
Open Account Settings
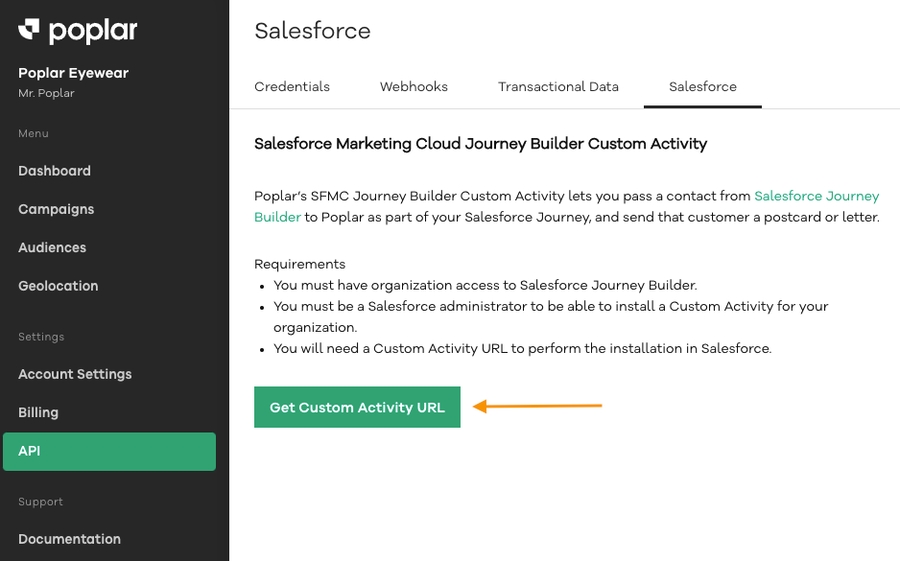coord(75,374)
